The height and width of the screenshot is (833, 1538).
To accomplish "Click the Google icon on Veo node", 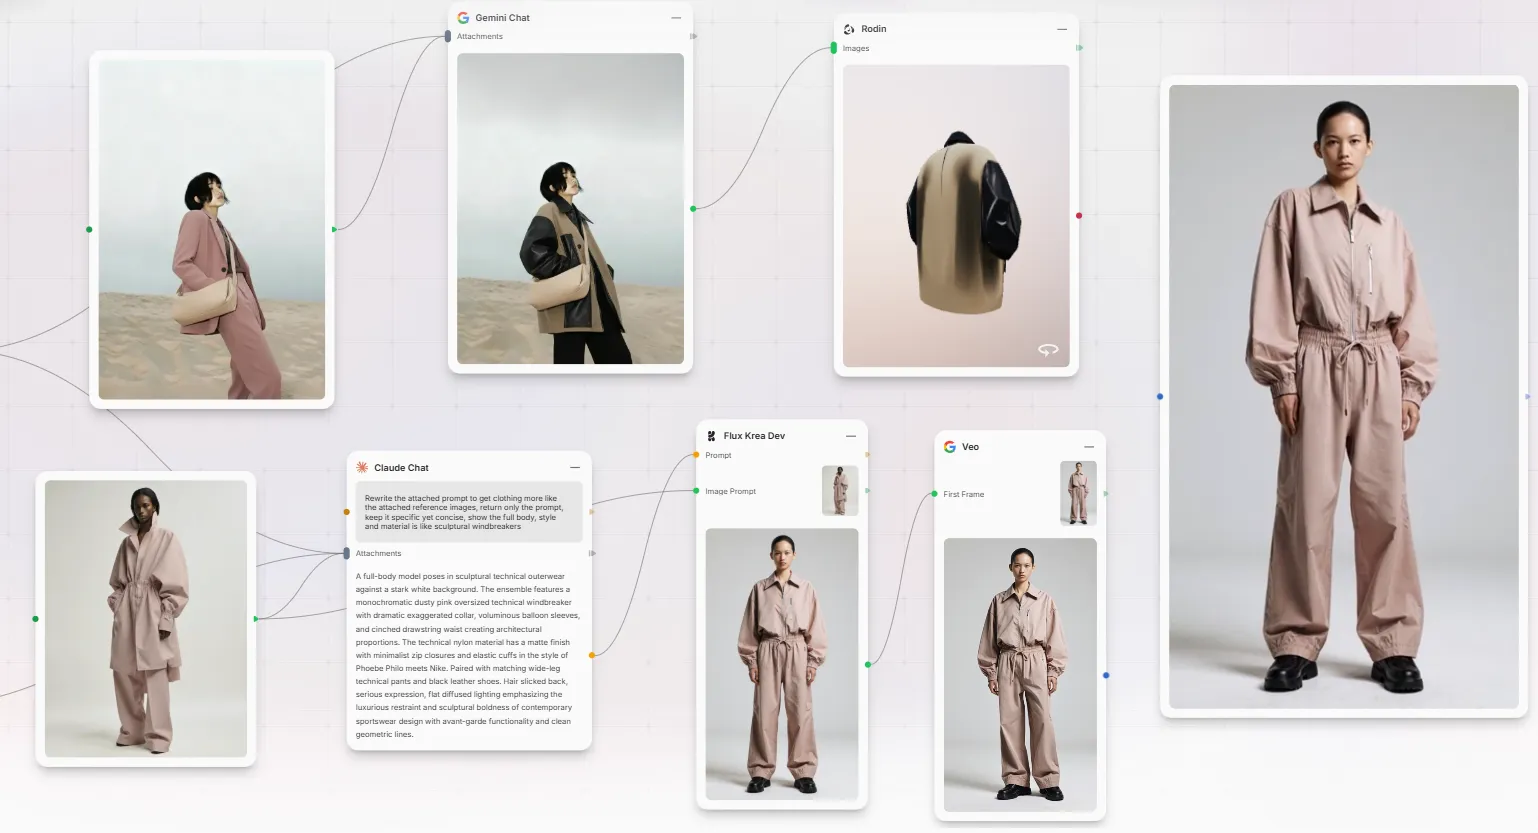I will pos(950,447).
